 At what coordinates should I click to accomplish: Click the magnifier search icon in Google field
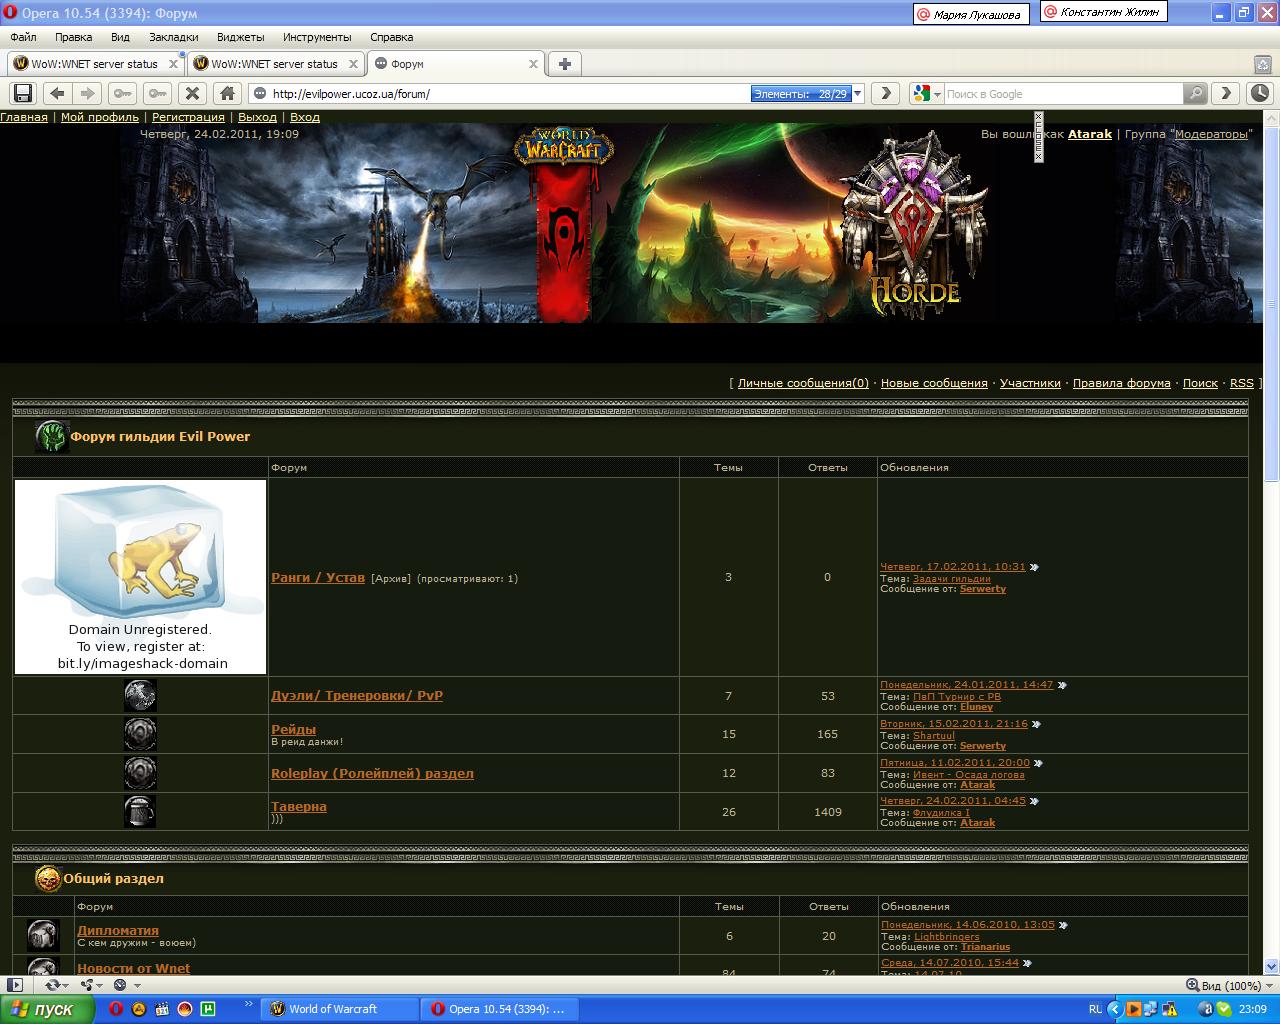[x=1195, y=93]
